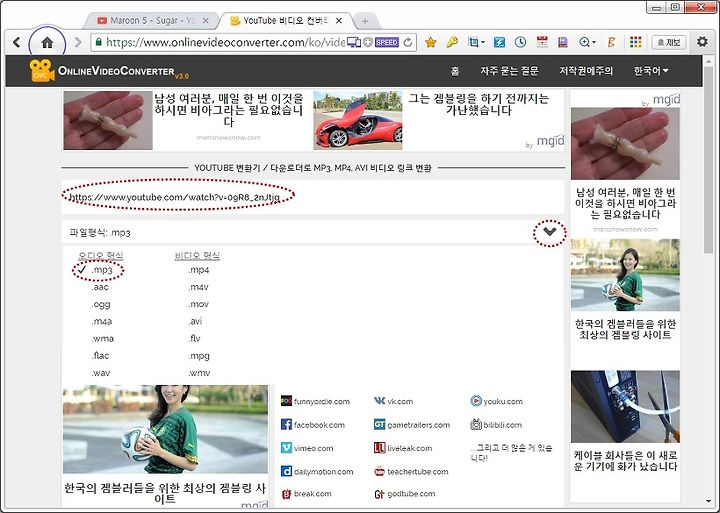Open the colorful apps grid icon
The width and height of the screenshot is (720, 513).
(x=636, y=42)
